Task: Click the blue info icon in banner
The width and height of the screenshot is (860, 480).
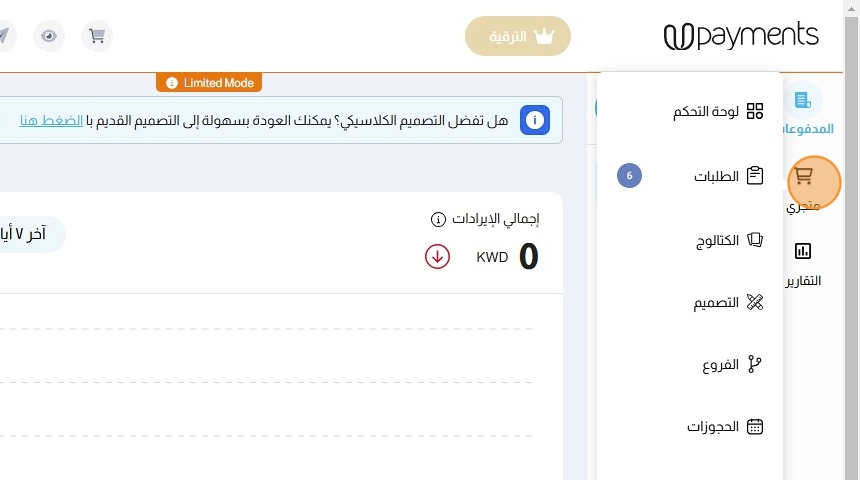Action: tap(535, 121)
